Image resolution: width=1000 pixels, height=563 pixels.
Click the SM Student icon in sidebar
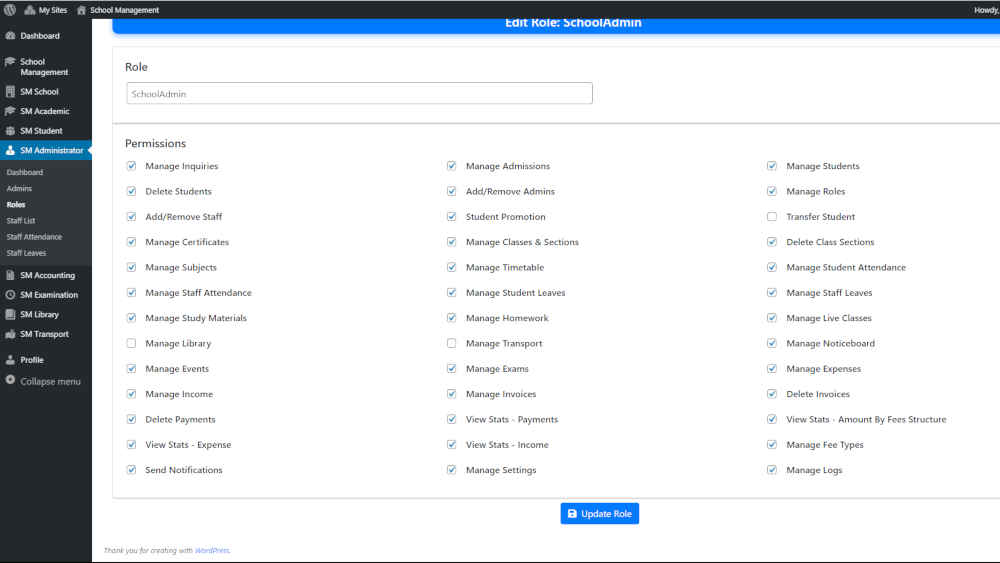(10, 131)
